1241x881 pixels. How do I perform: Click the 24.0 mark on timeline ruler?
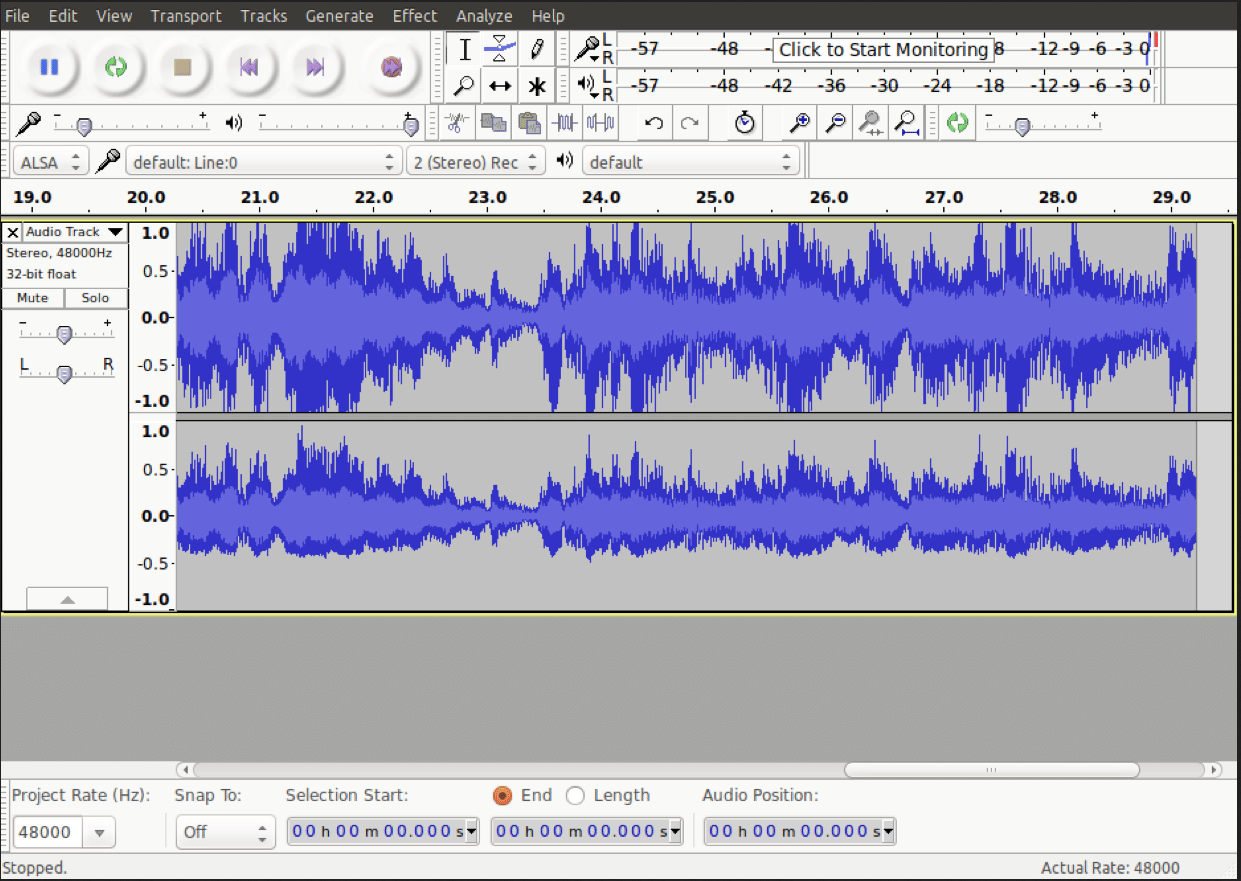(x=601, y=198)
